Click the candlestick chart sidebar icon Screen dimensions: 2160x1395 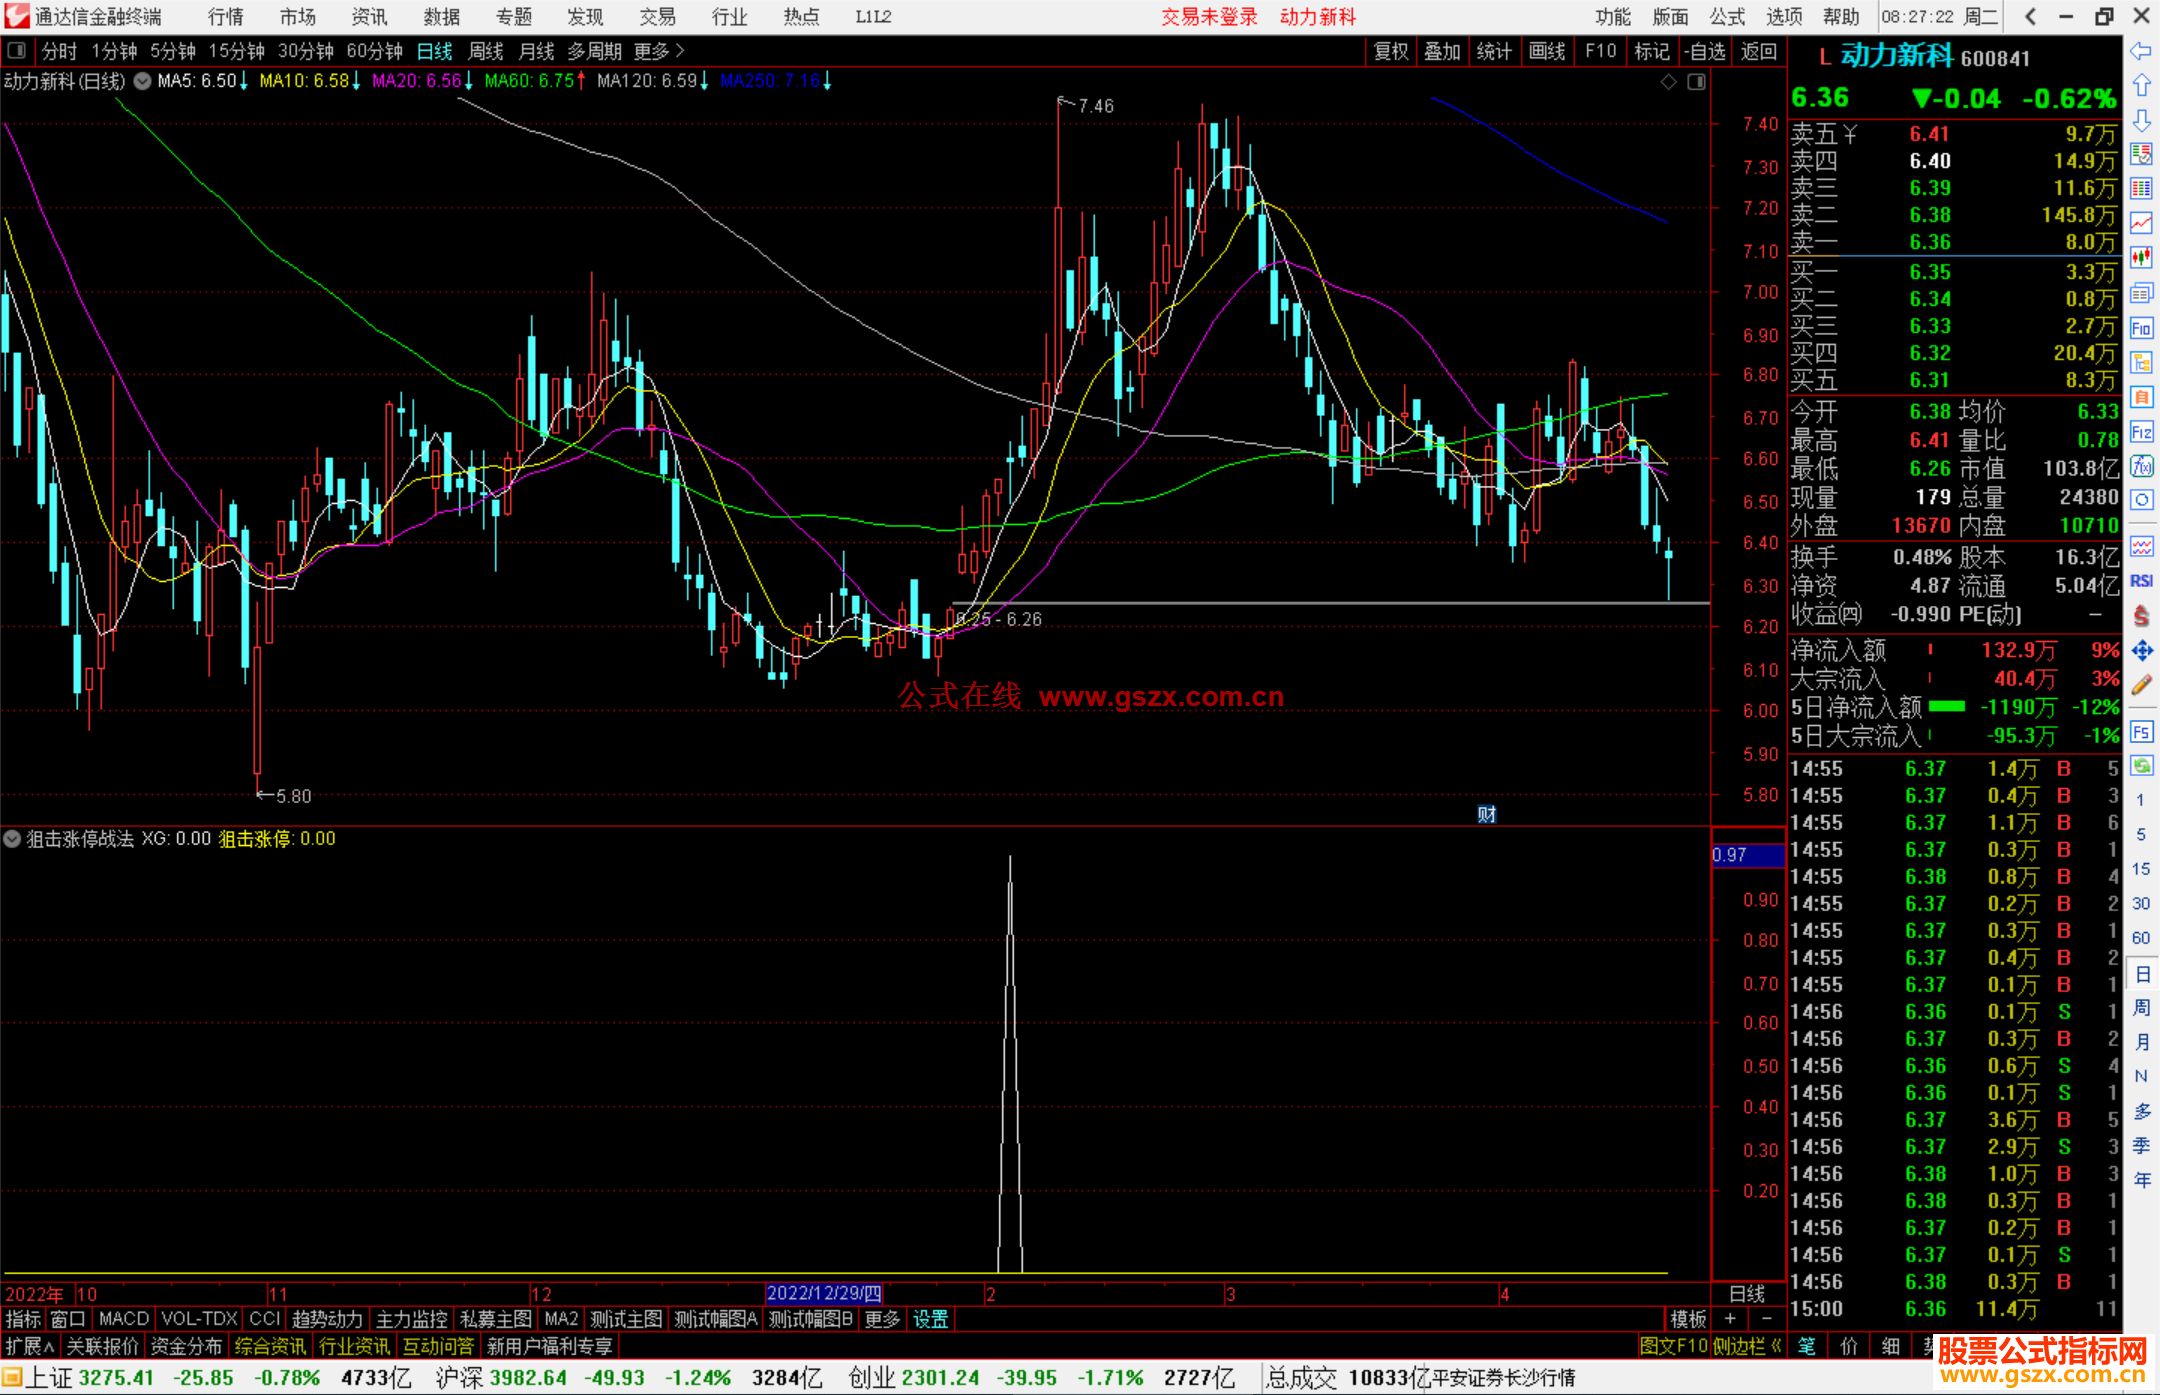tap(2141, 258)
